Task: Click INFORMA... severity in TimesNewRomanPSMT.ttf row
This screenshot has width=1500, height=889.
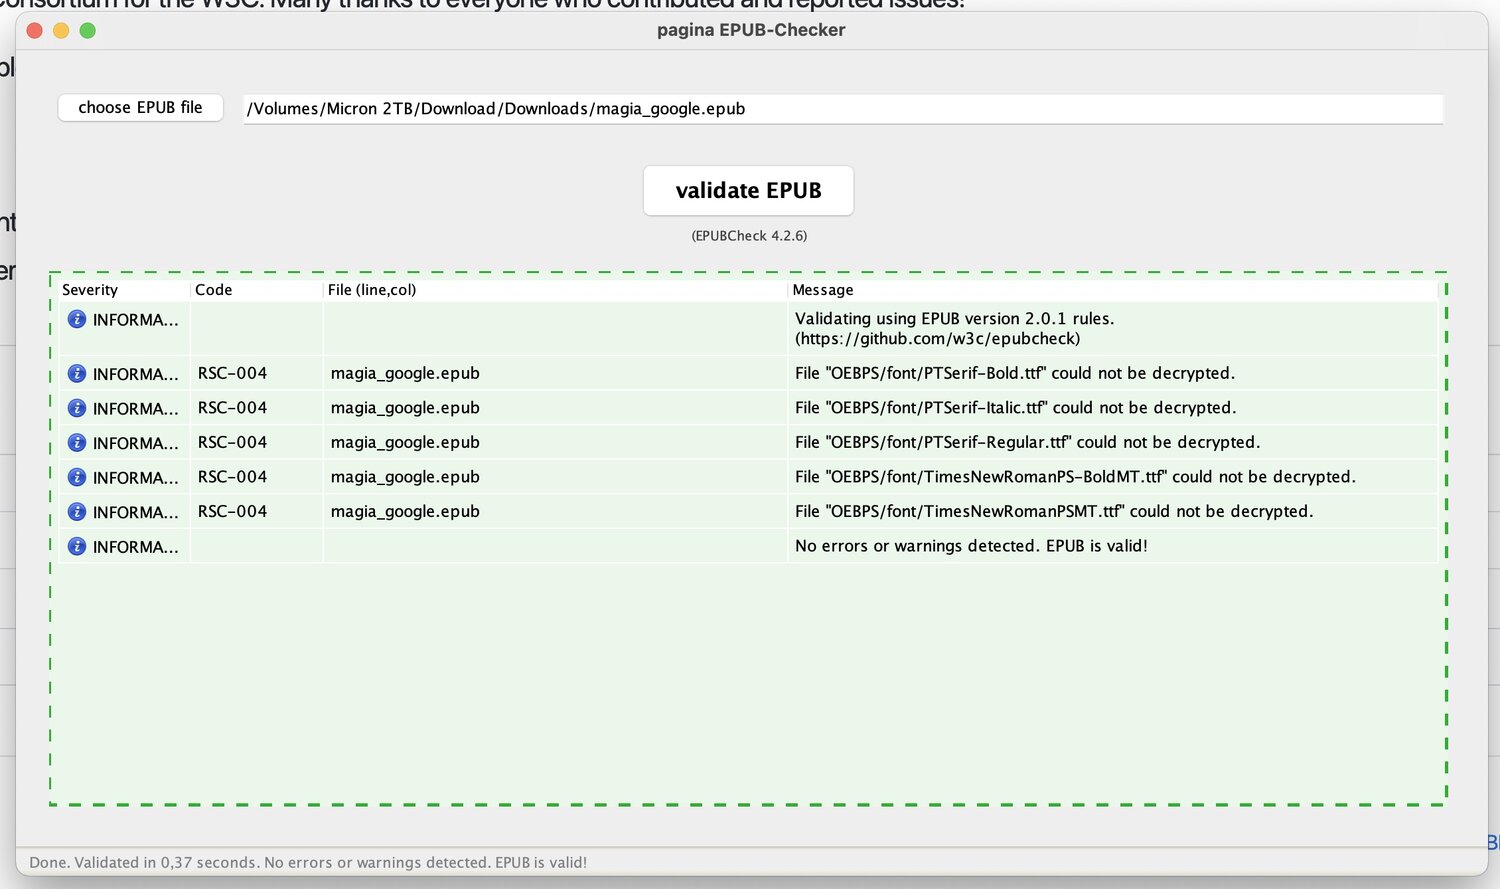Action: pos(135,512)
